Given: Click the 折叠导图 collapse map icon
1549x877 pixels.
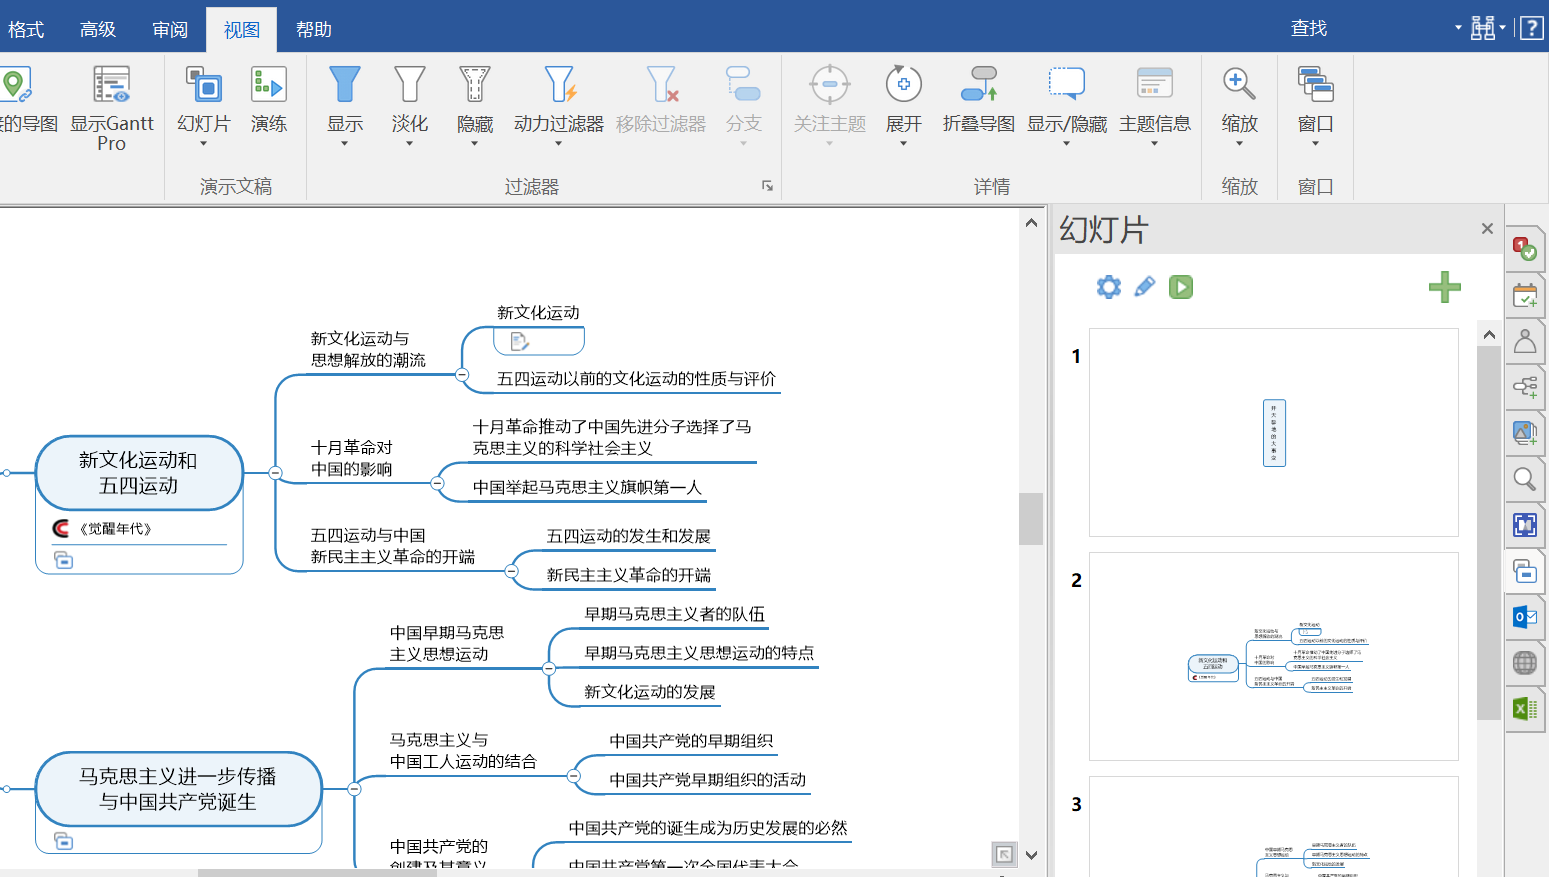Looking at the screenshot, I should click(x=979, y=85).
